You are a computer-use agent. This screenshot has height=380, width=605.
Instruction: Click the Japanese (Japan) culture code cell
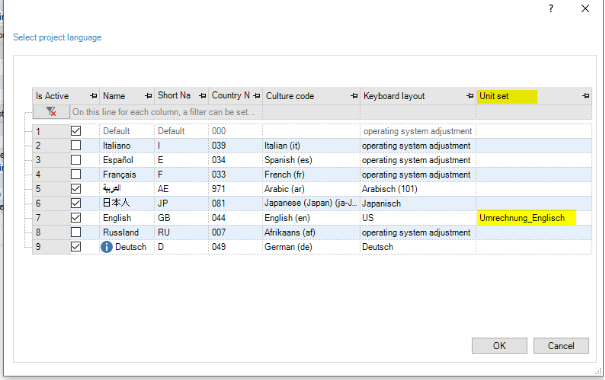(311, 203)
